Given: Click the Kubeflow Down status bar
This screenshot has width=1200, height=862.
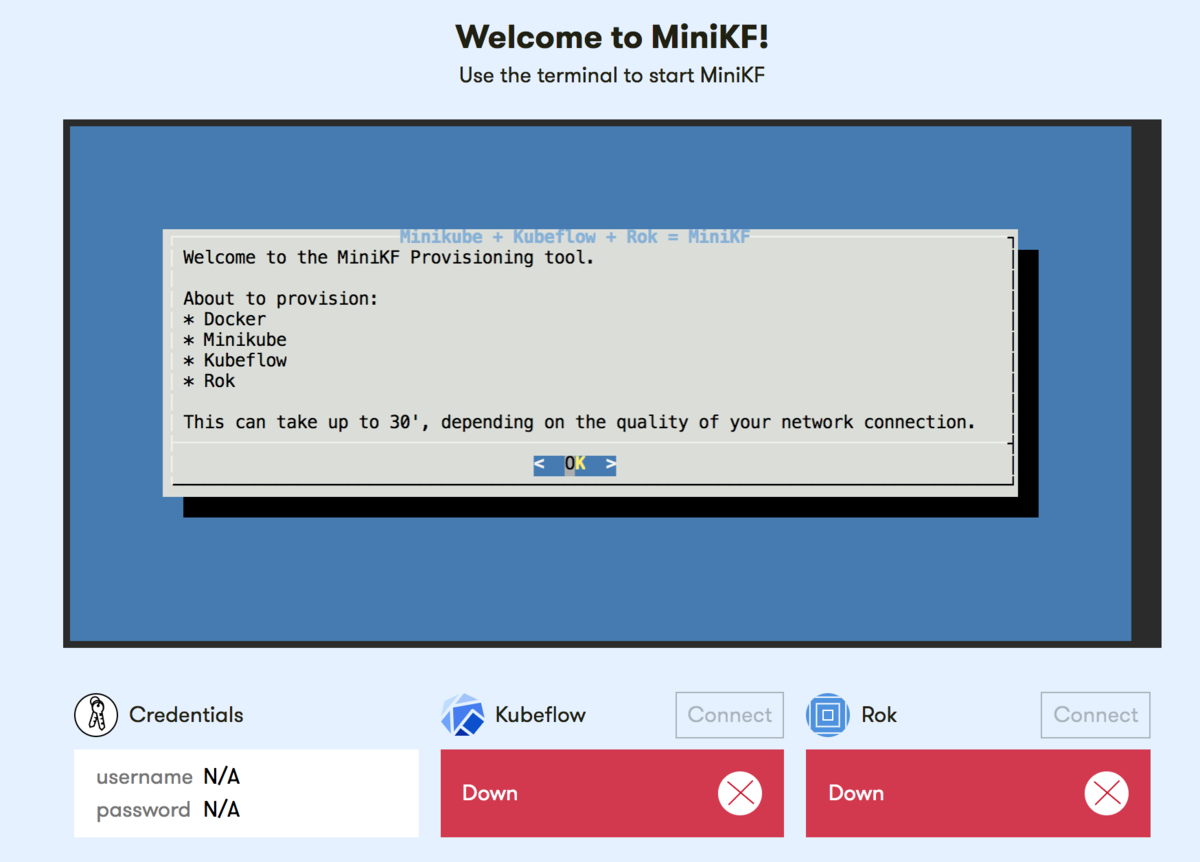Looking at the screenshot, I should [612, 793].
